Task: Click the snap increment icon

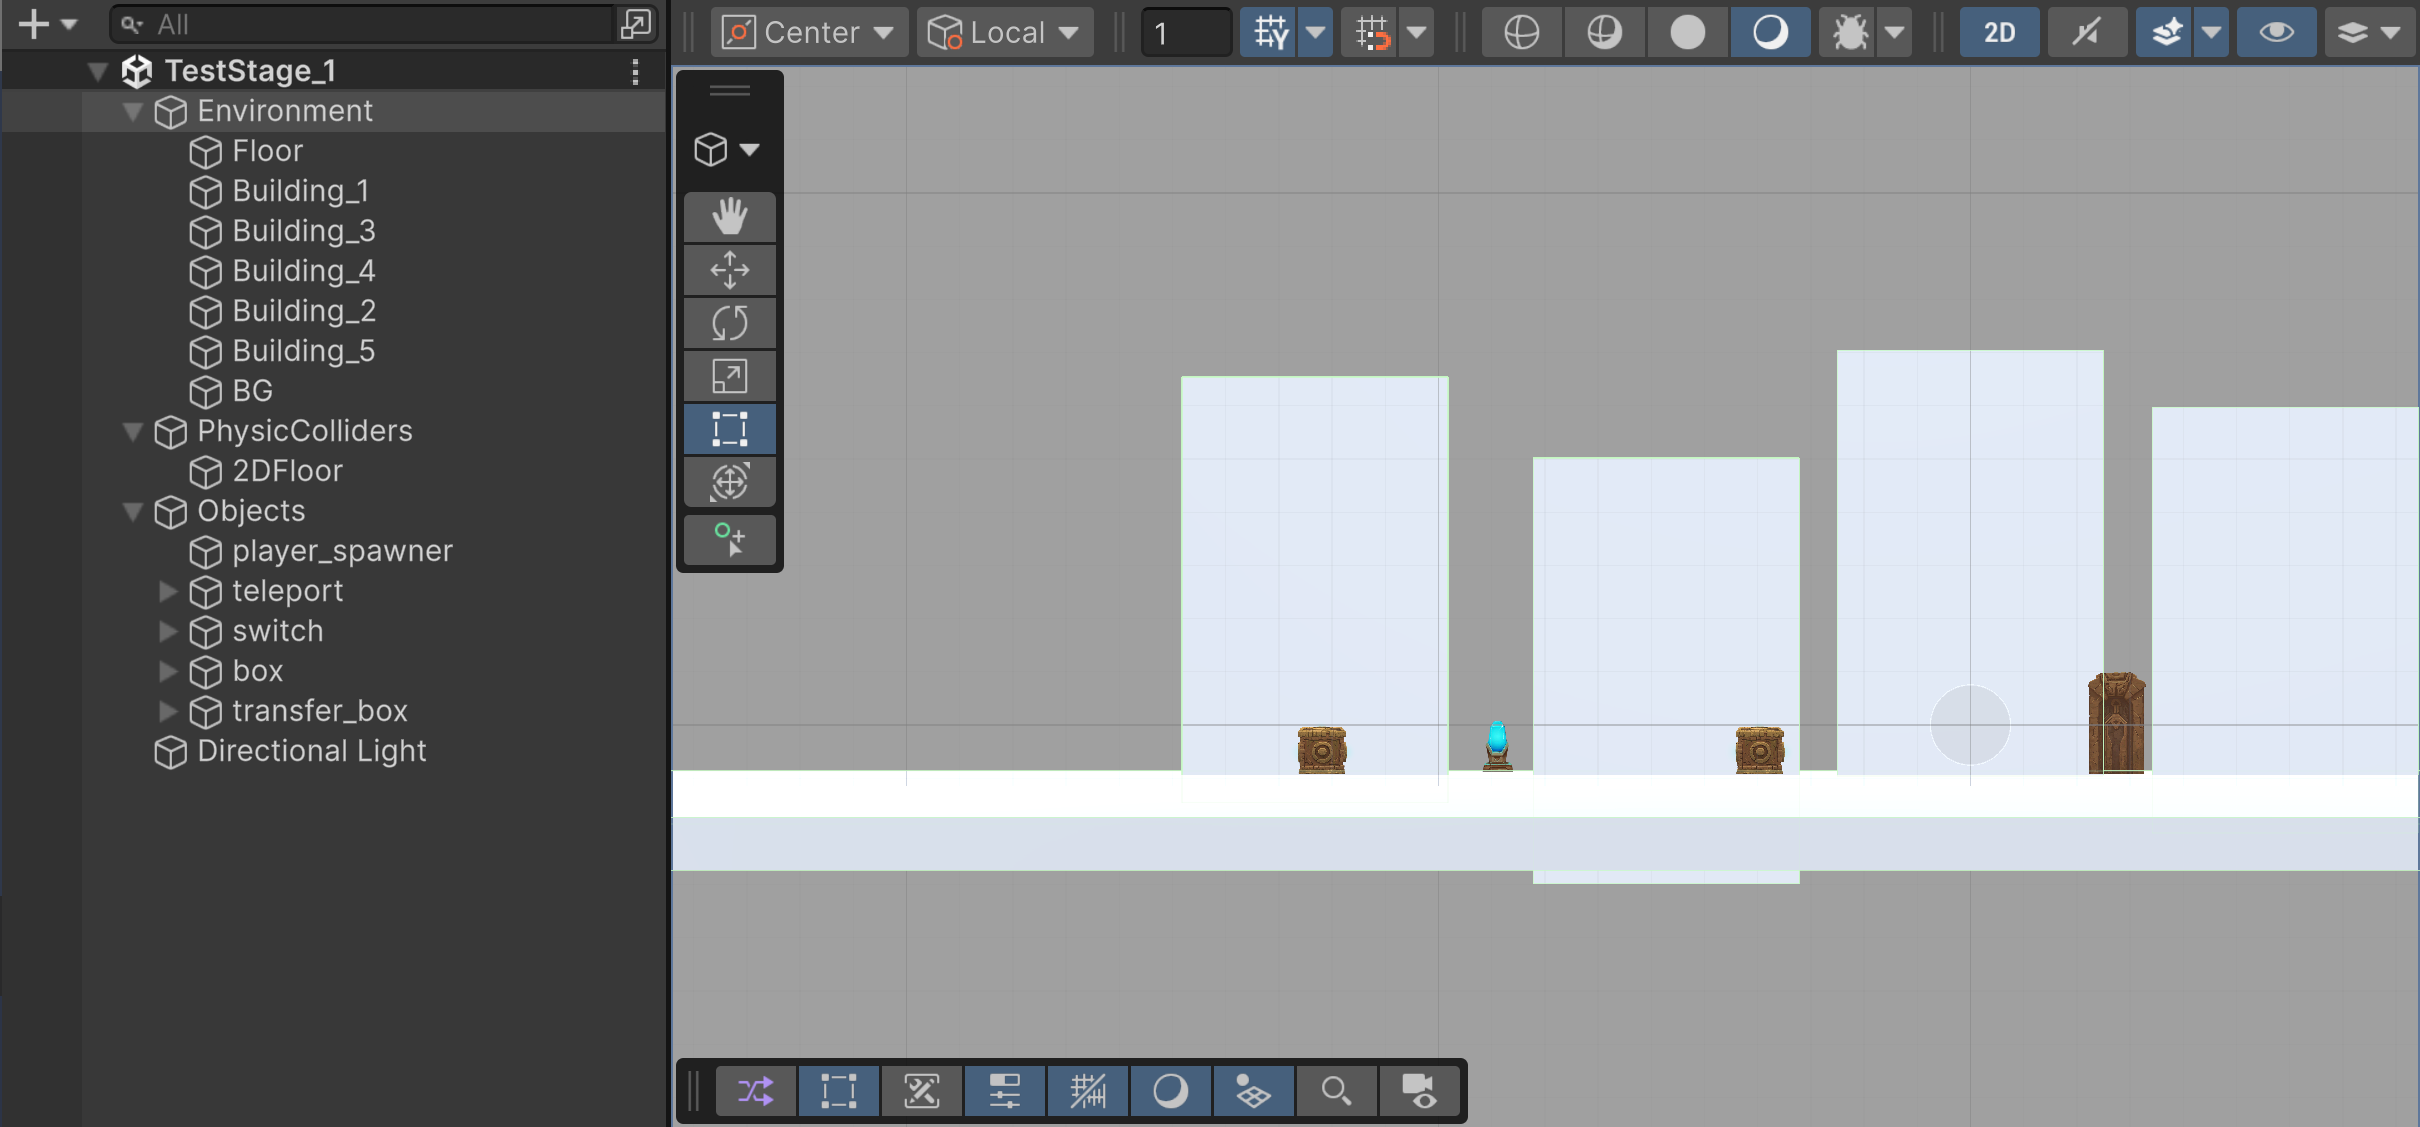Action: (x=1371, y=32)
